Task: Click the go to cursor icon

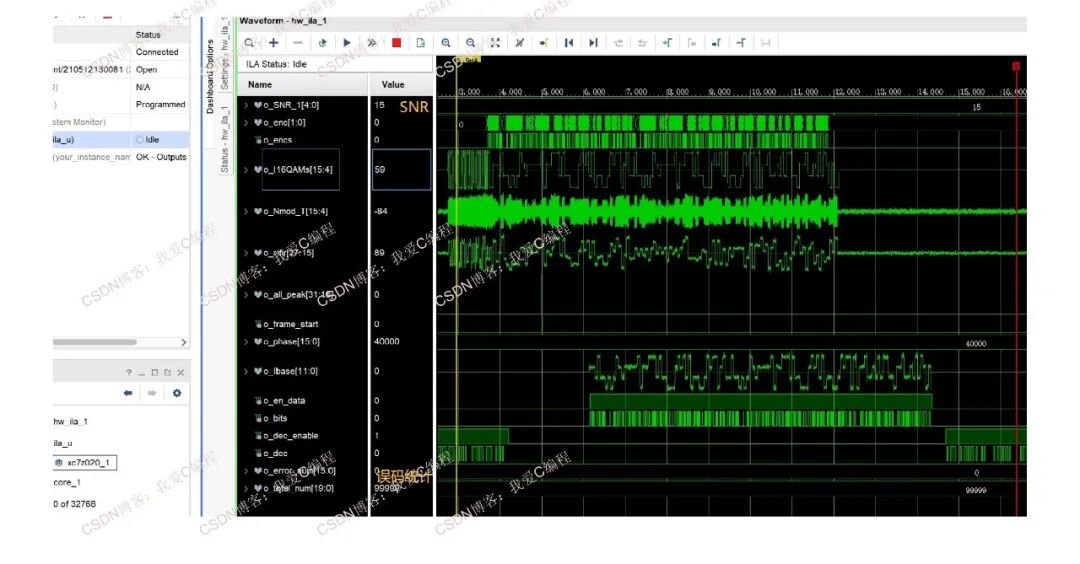Action: [544, 43]
